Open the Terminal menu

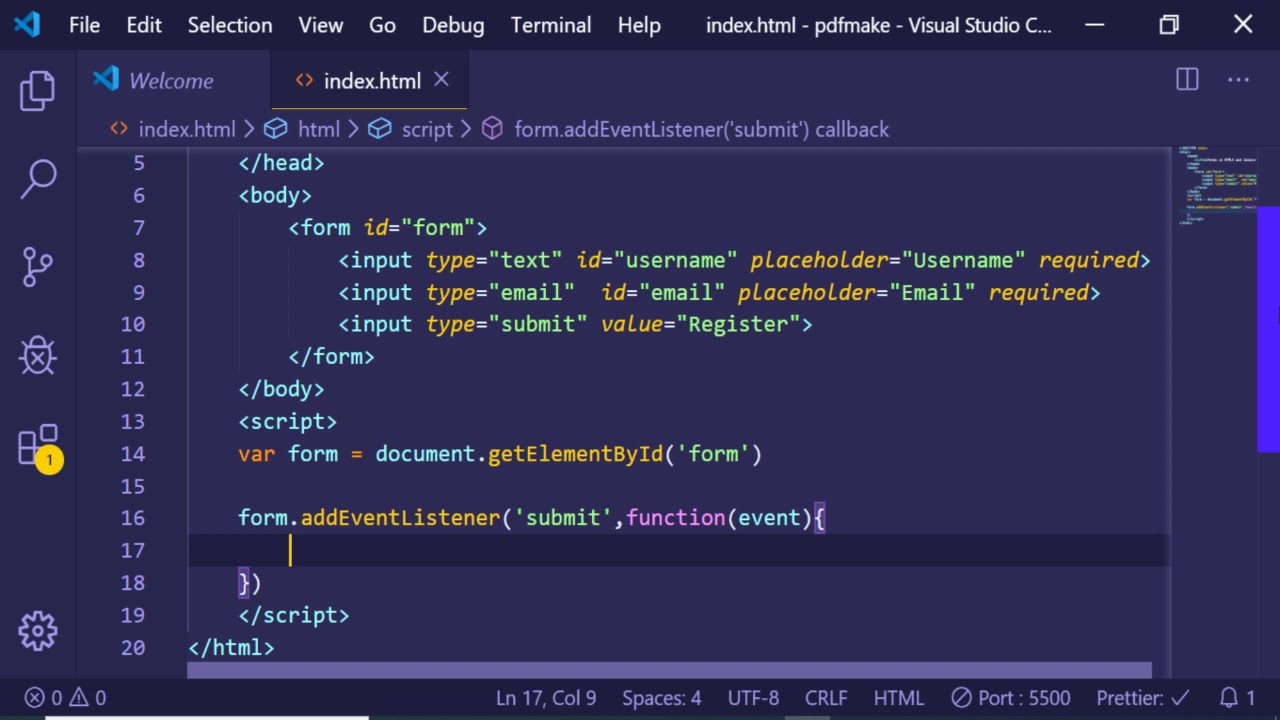coord(550,25)
